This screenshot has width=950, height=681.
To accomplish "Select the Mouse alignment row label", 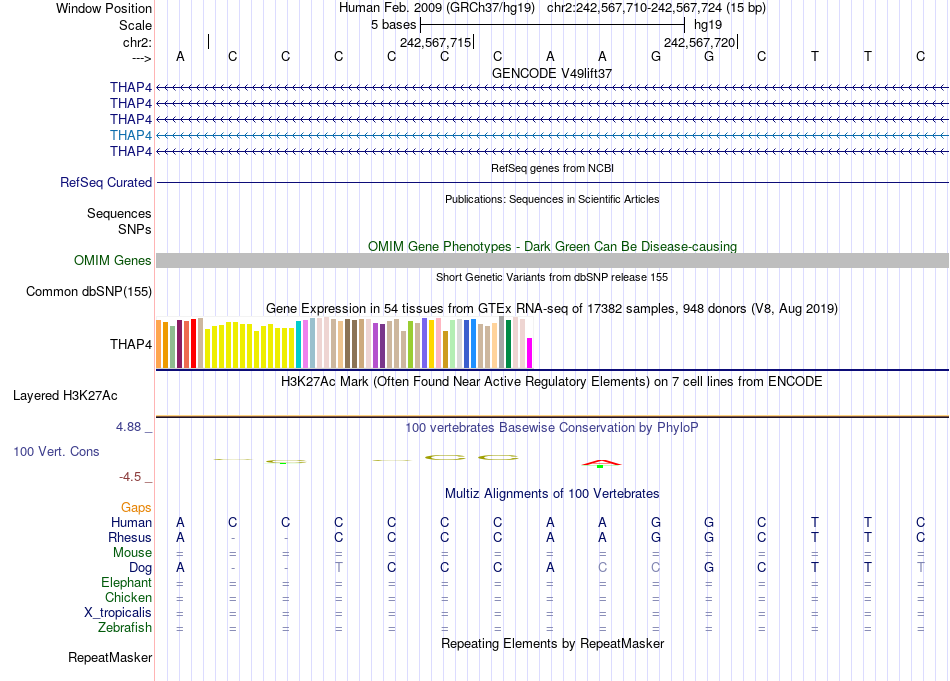I will 132,553.
